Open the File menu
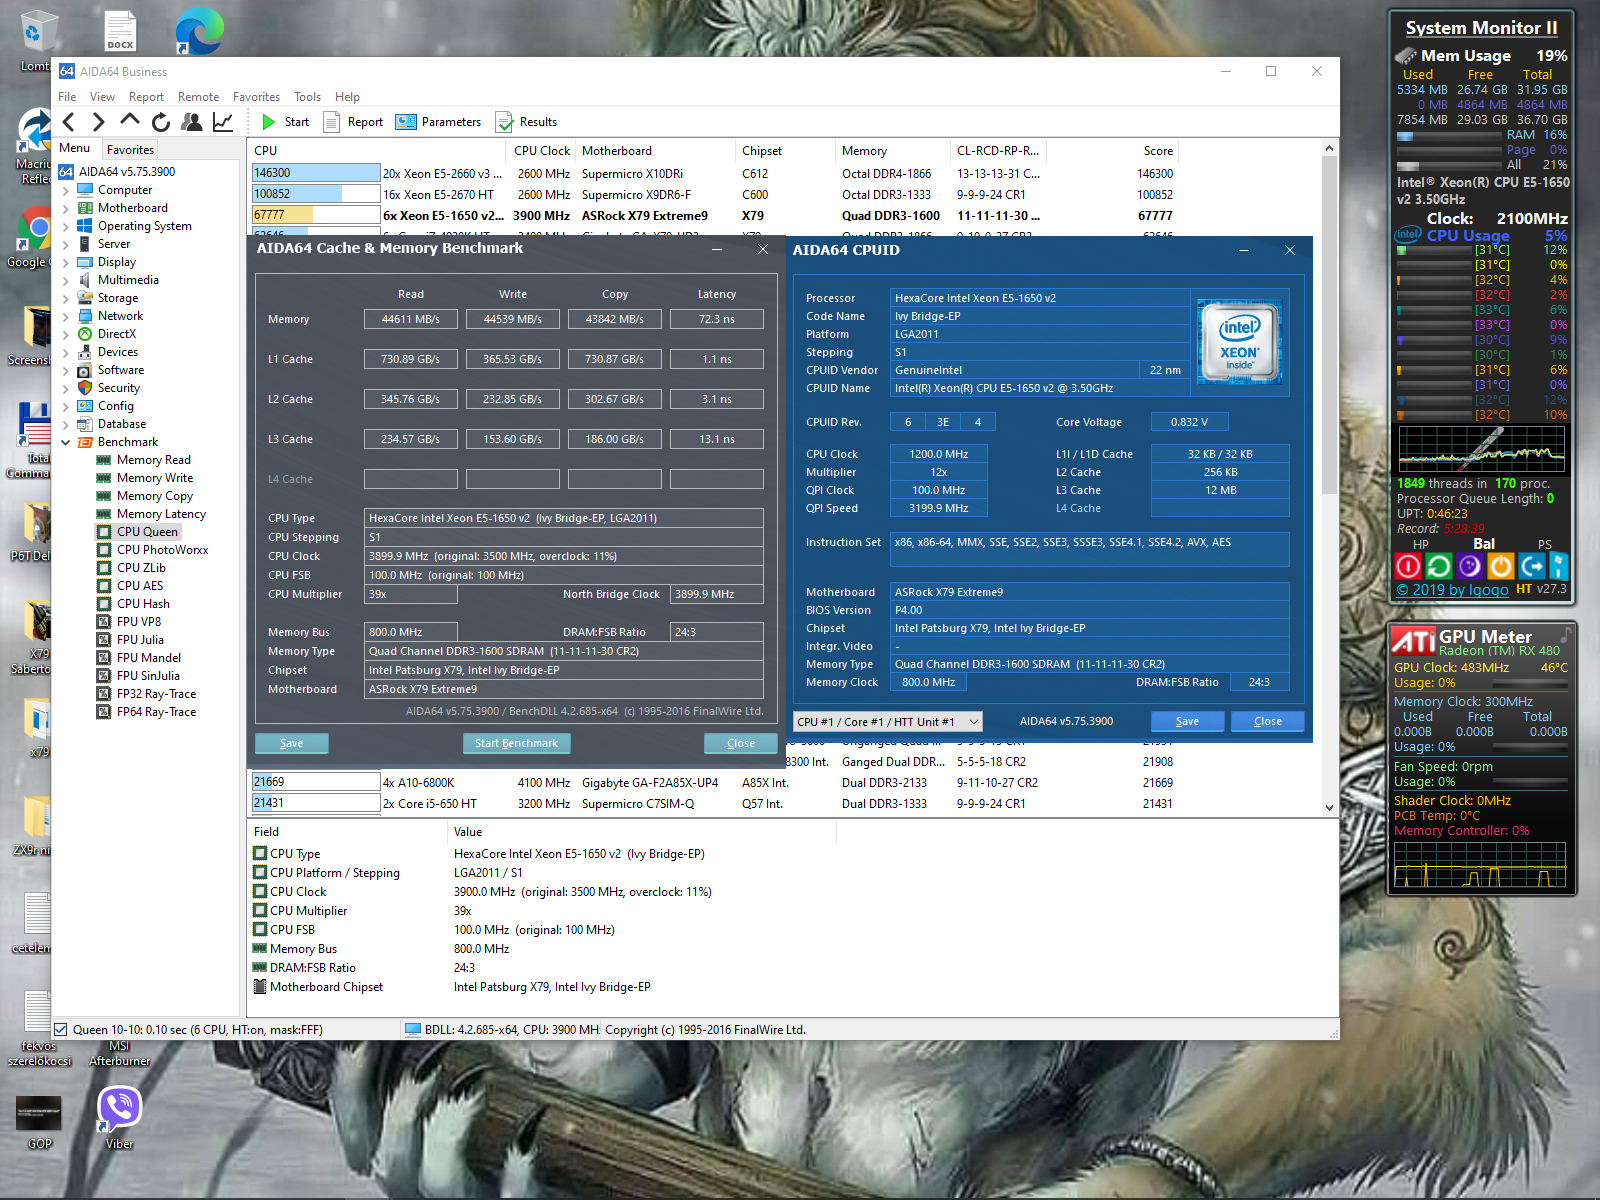This screenshot has width=1600, height=1200. pyautogui.click(x=67, y=97)
